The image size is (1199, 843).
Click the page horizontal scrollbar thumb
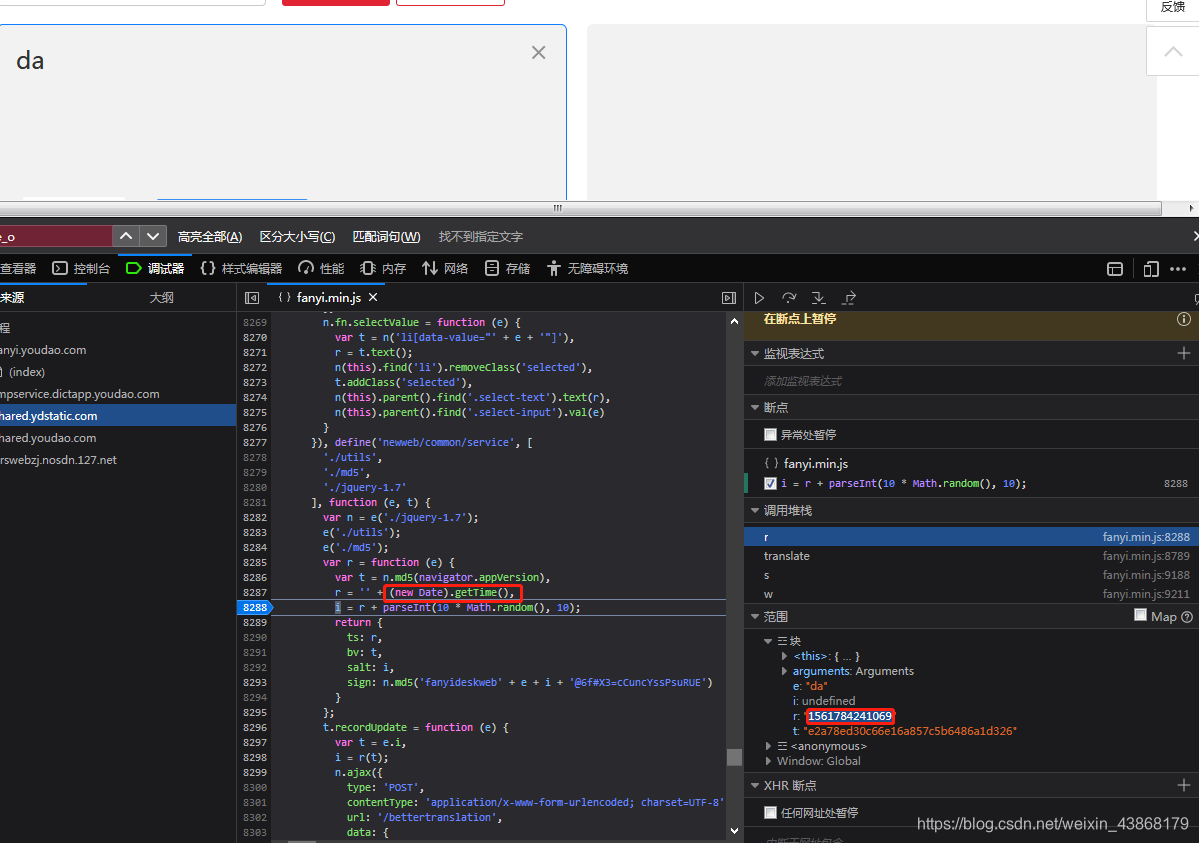(580, 208)
